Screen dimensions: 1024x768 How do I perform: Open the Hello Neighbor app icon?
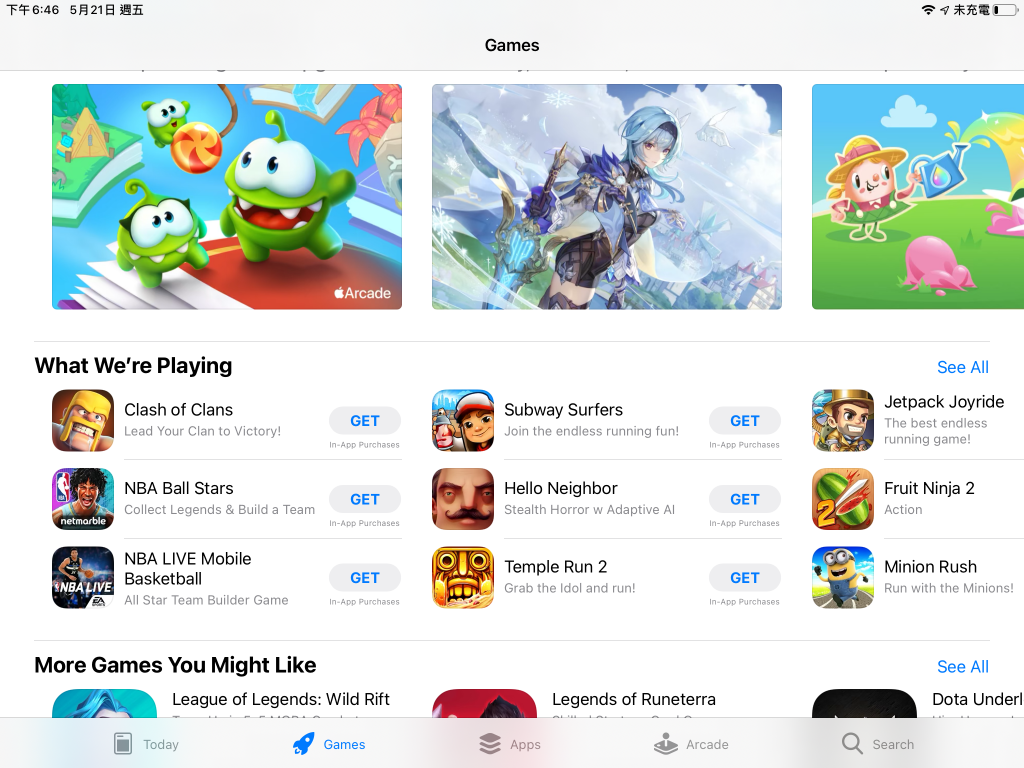click(463, 499)
